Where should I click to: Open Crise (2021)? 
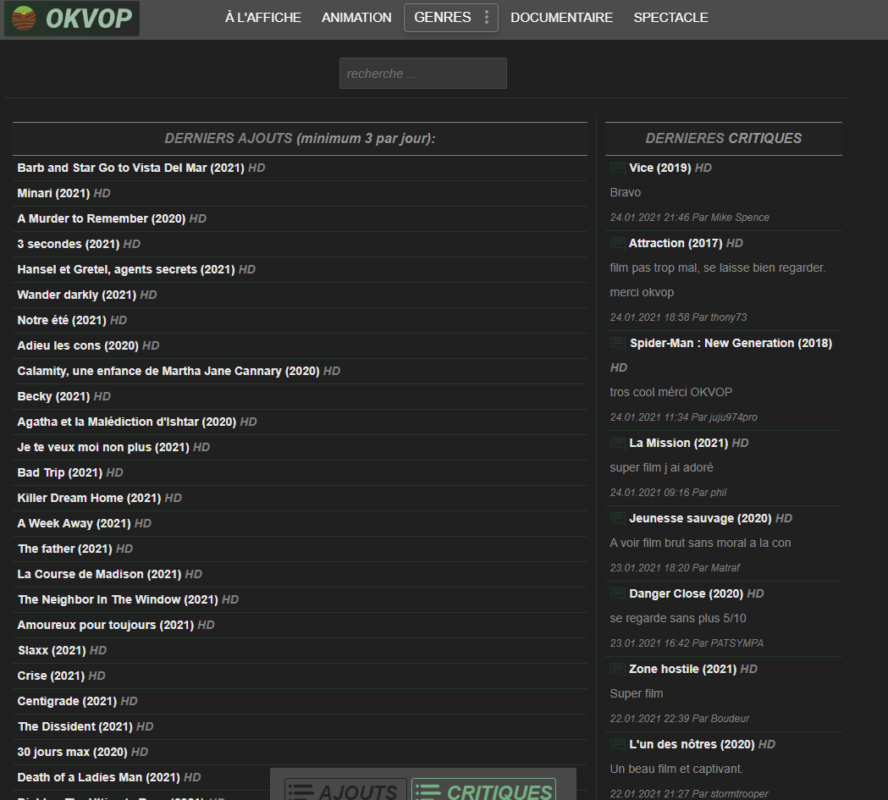[x=50, y=676]
